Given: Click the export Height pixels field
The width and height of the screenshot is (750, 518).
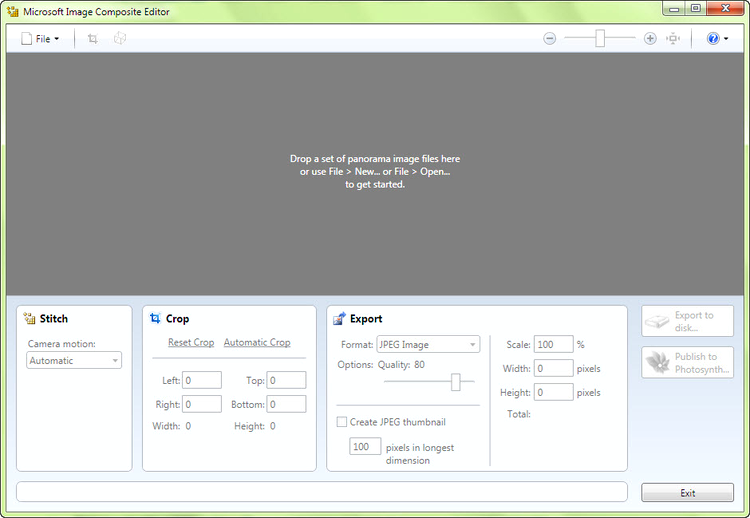Looking at the screenshot, I should click(553, 392).
